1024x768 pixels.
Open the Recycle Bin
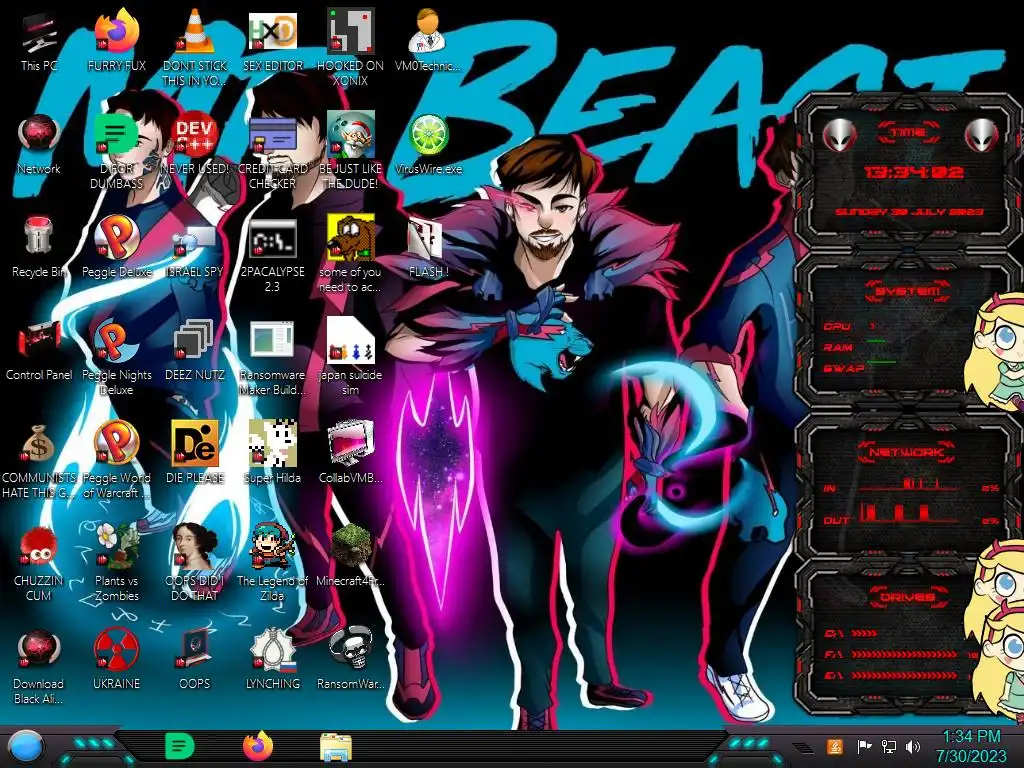(x=39, y=236)
